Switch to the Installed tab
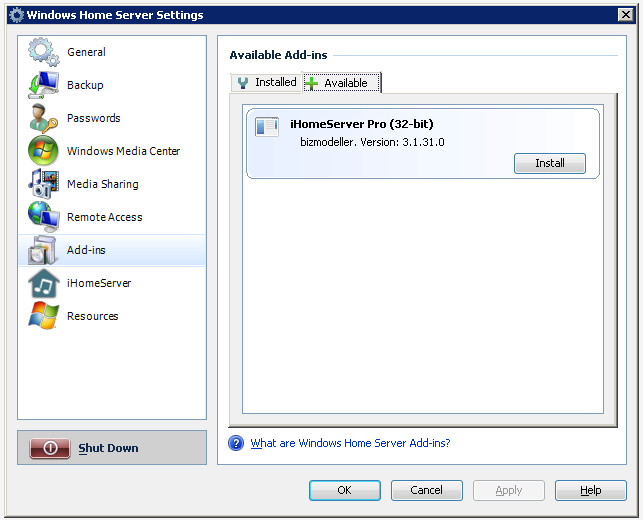The height and width of the screenshot is (520, 643). (x=266, y=82)
